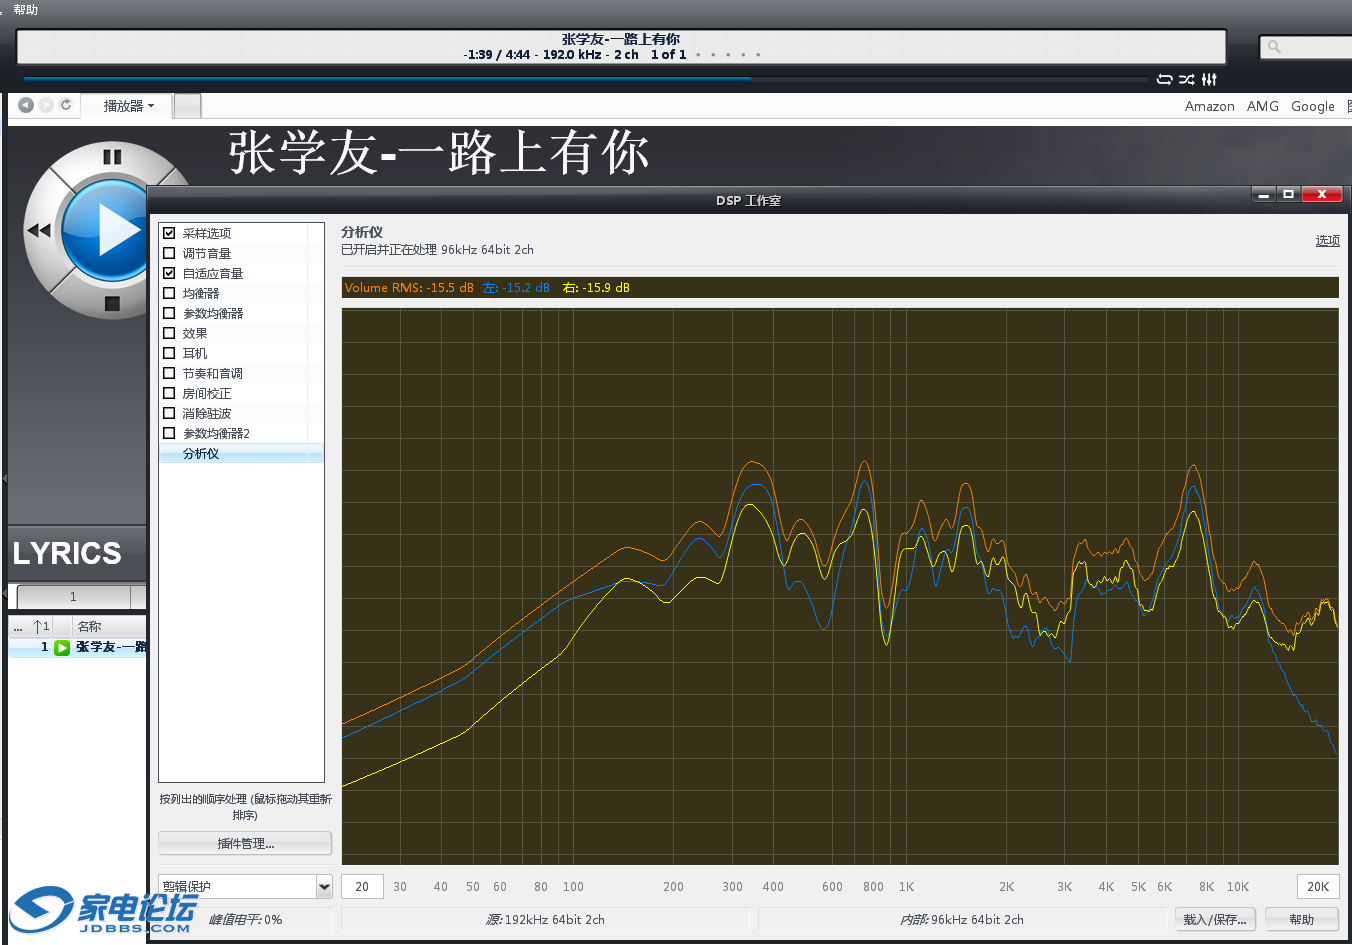
Task: Click the 载入/保存... button
Action: [x=1214, y=920]
